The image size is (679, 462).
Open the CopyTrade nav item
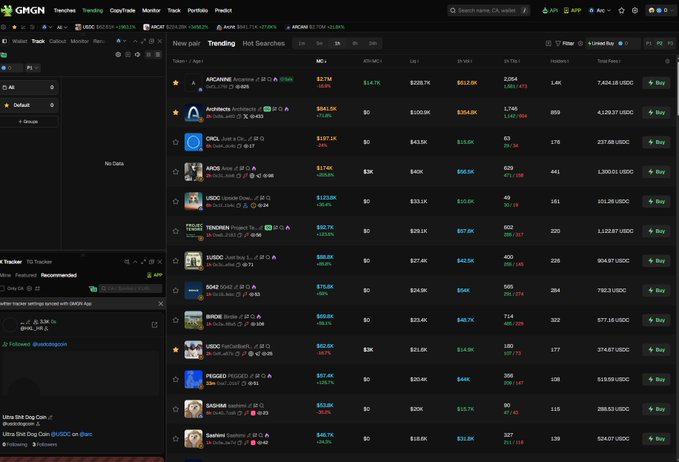click(123, 10)
